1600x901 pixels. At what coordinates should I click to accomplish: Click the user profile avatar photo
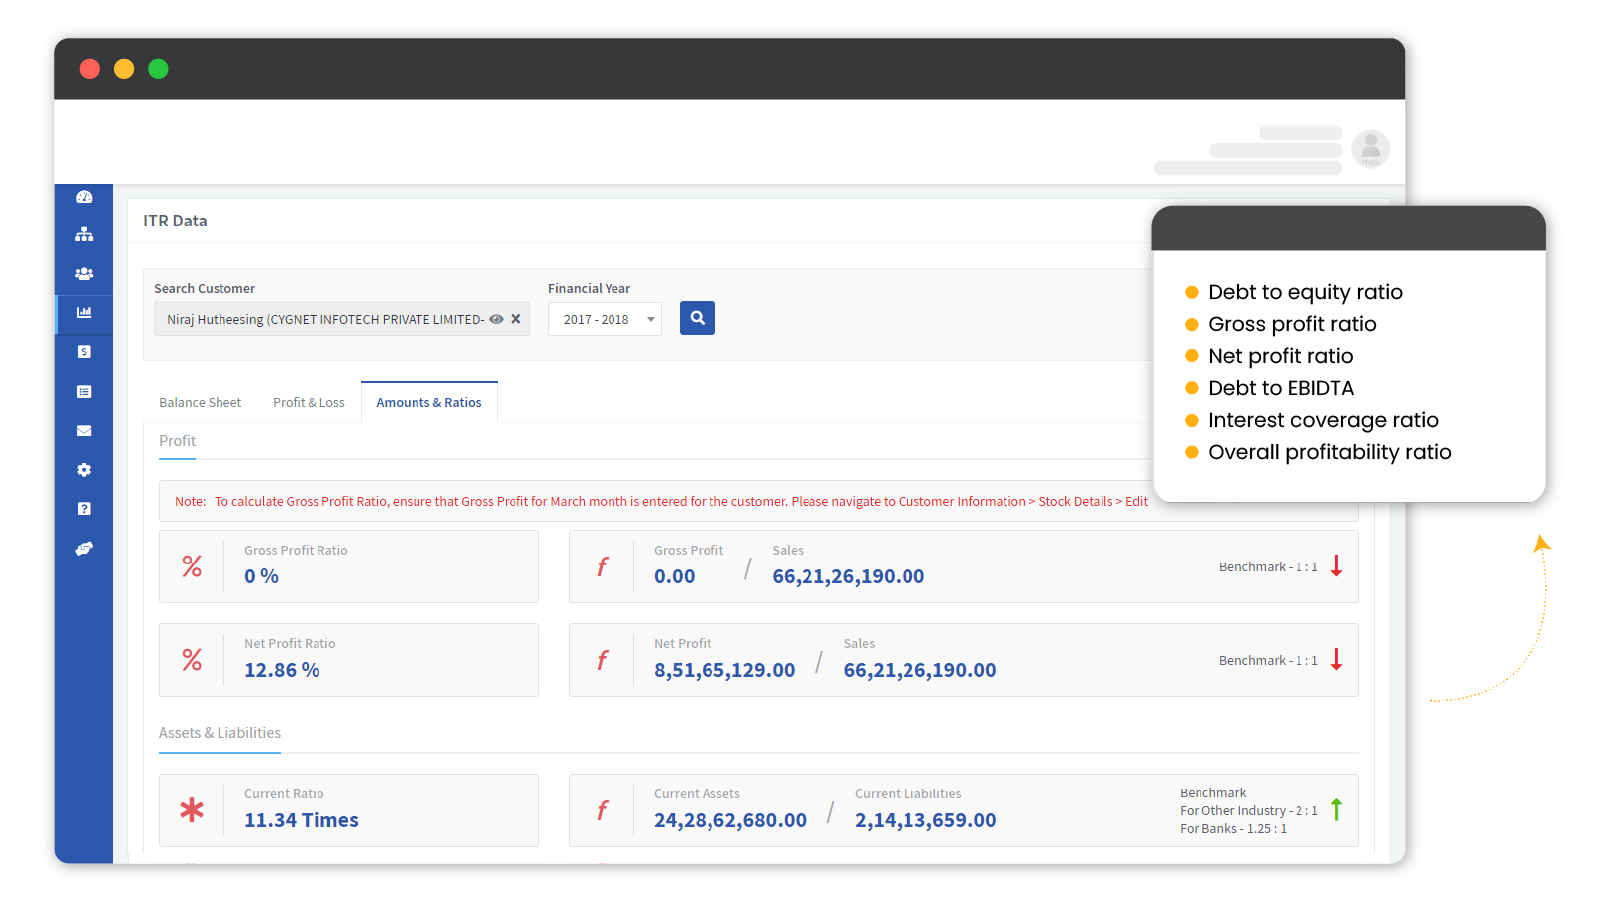click(x=1370, y=149)
